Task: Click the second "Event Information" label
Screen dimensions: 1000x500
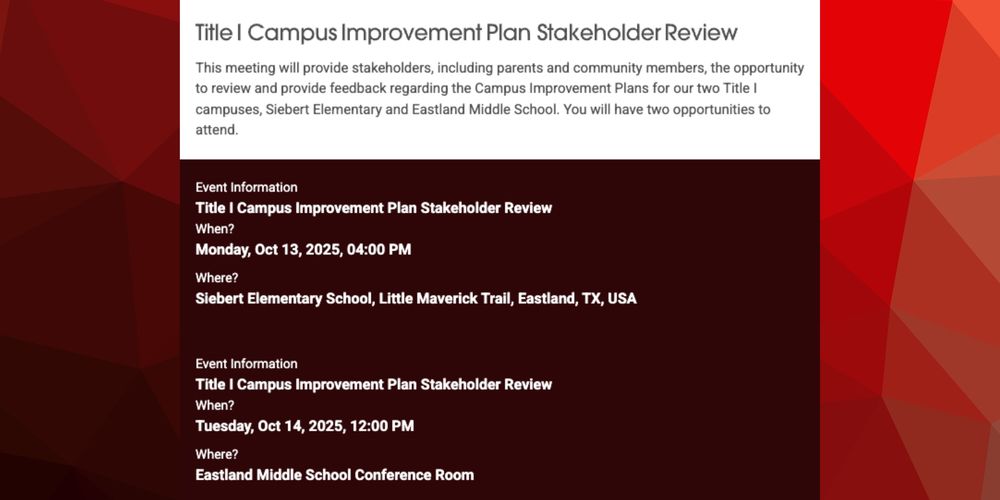Action: (x=246, y=364)
